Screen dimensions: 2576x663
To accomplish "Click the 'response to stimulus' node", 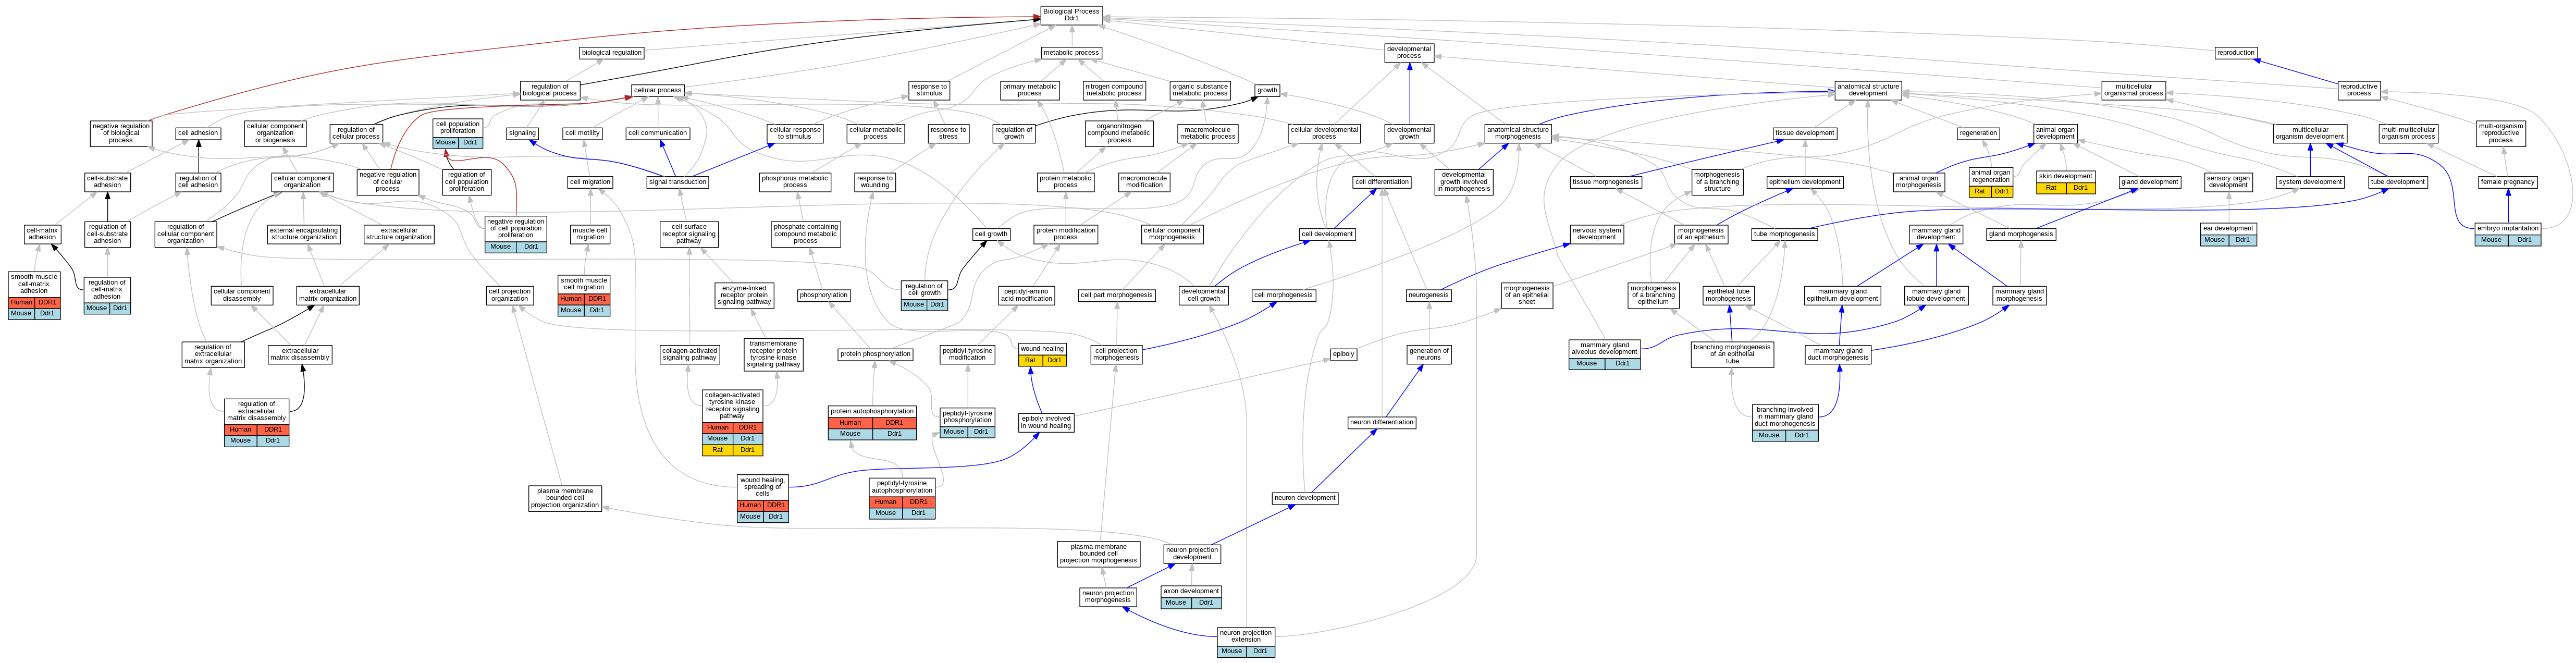I will (x=929, y=90).
